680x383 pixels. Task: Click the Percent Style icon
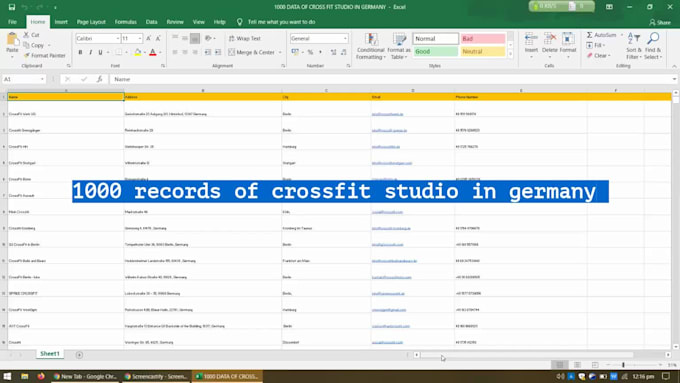pyautogui.click(x=310, y=52)
